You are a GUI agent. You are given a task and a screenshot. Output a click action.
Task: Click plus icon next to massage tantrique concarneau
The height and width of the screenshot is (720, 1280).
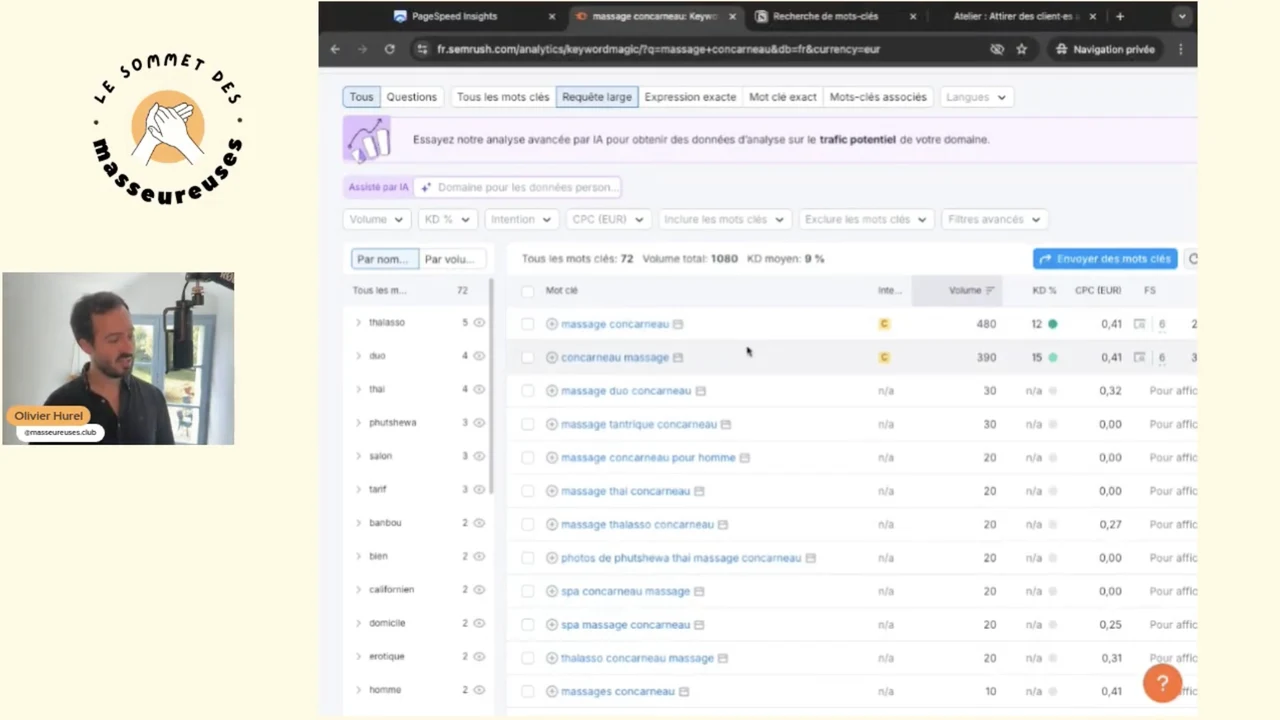tap(552, 424)
